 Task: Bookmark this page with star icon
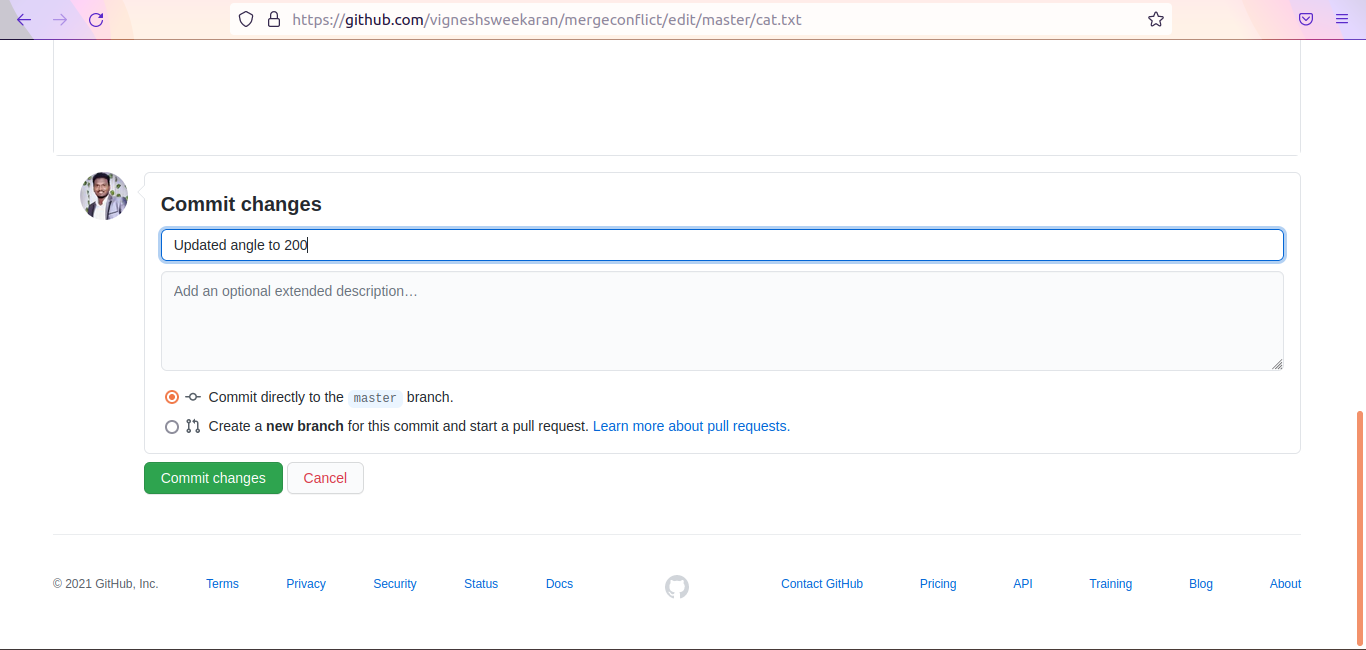pyautogui.click(x=1156, y=19)
